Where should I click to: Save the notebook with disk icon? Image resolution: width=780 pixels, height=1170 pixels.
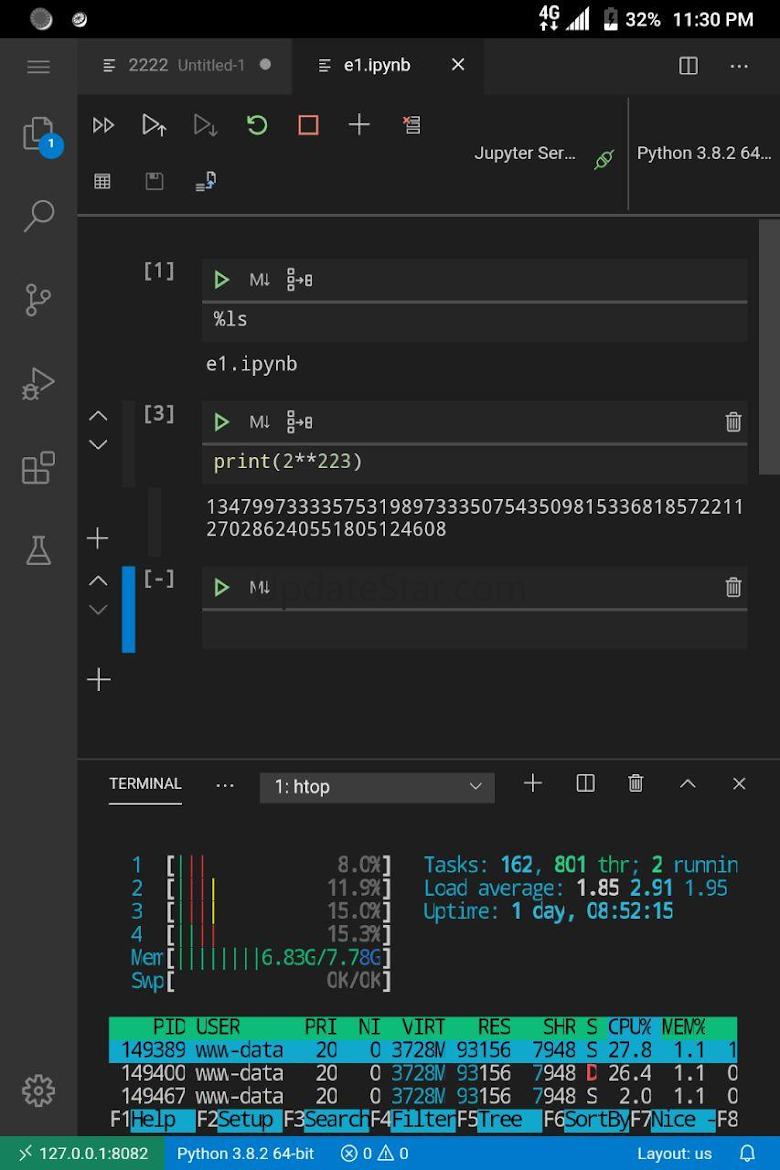(155, 181)
